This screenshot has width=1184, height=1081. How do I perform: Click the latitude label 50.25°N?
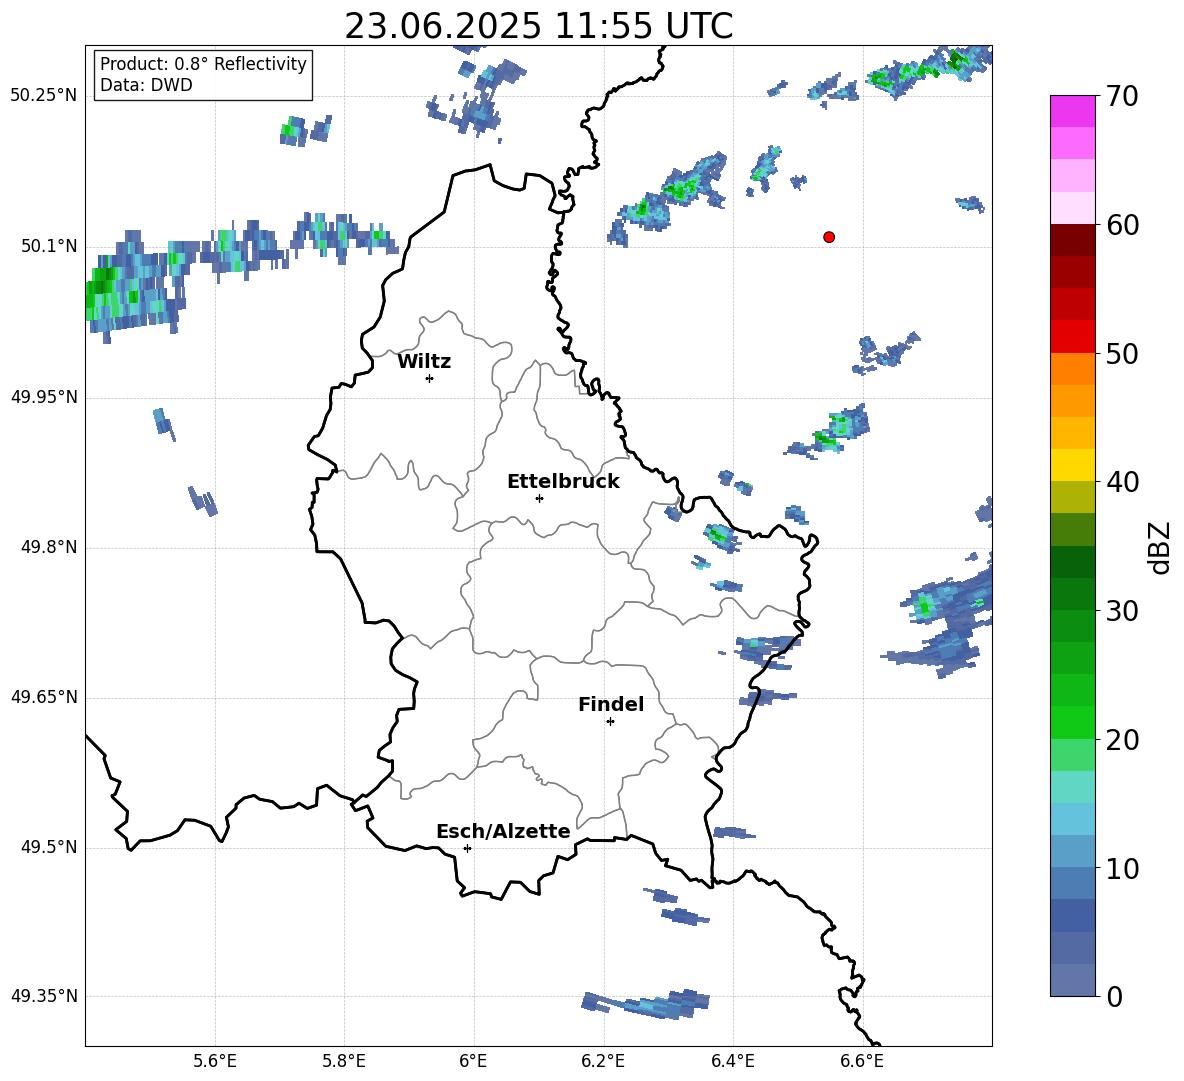click(x=44, y=96)
